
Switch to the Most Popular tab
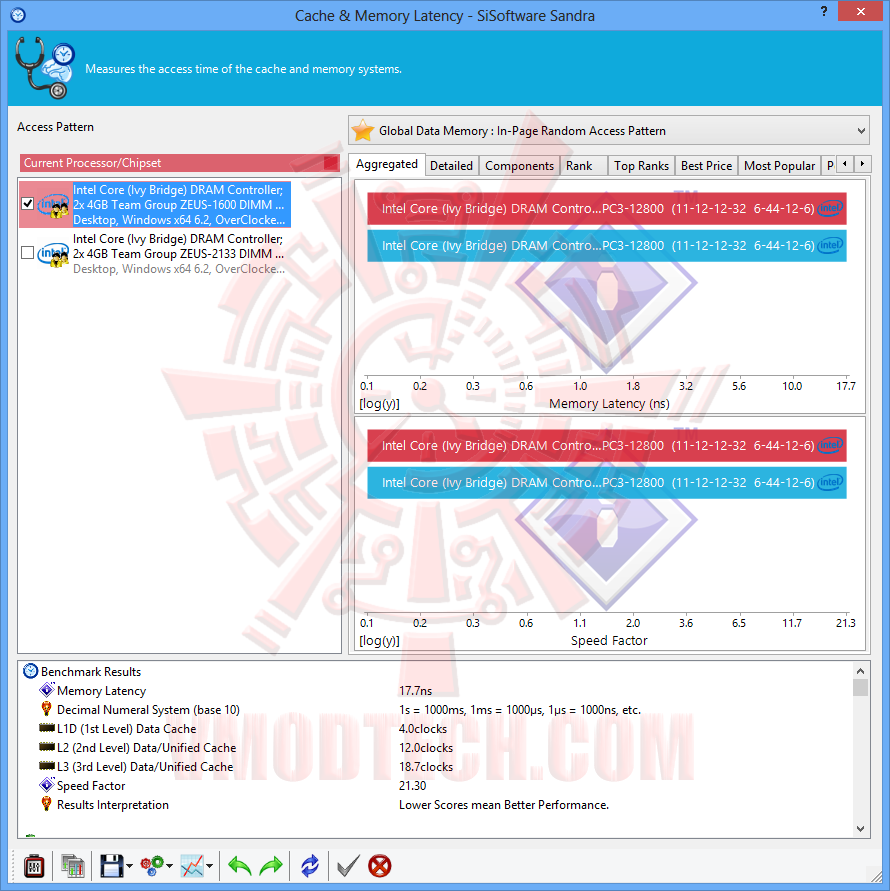pos(779,165)
